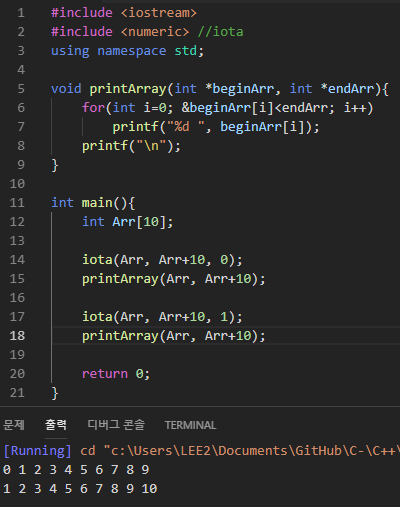
Task: Click 'main' on line 11
Action: tap(97, 203)
